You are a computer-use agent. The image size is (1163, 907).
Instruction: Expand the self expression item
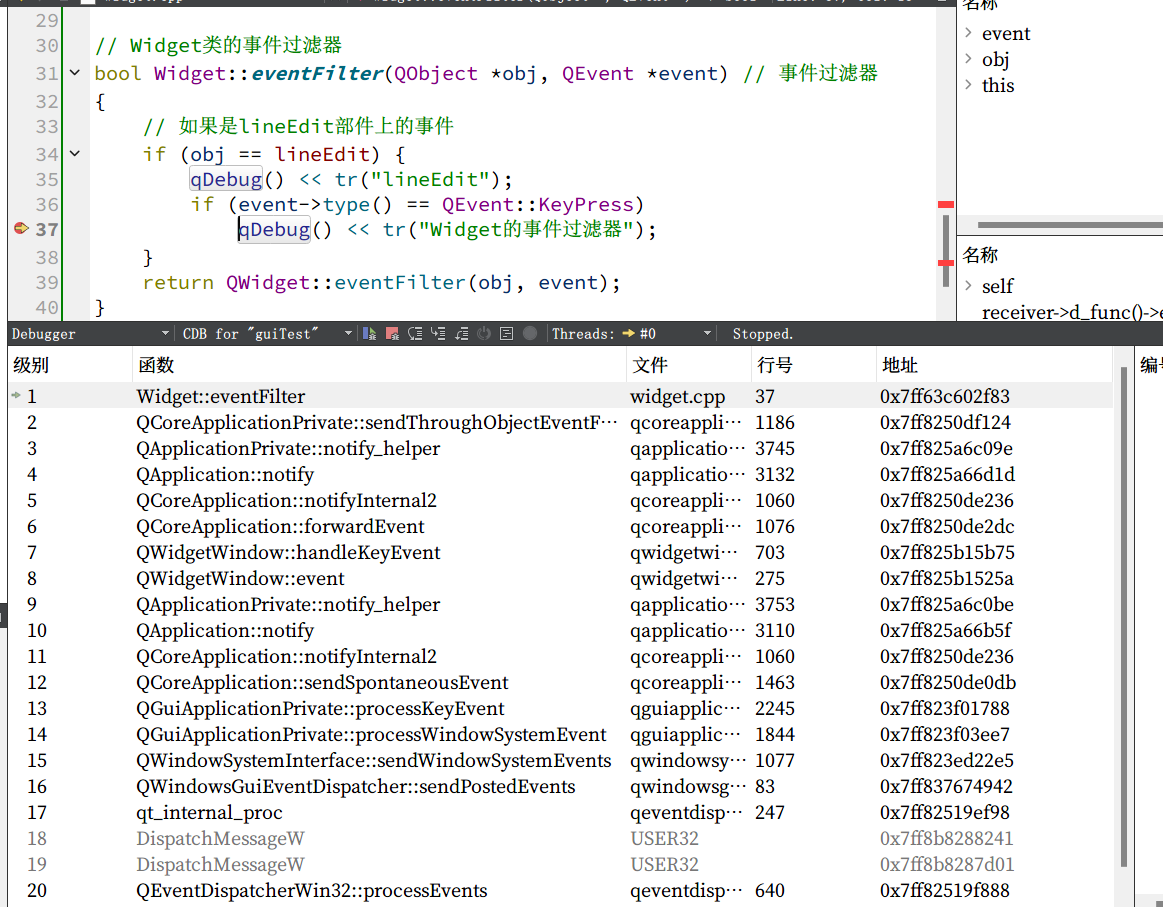969,286
